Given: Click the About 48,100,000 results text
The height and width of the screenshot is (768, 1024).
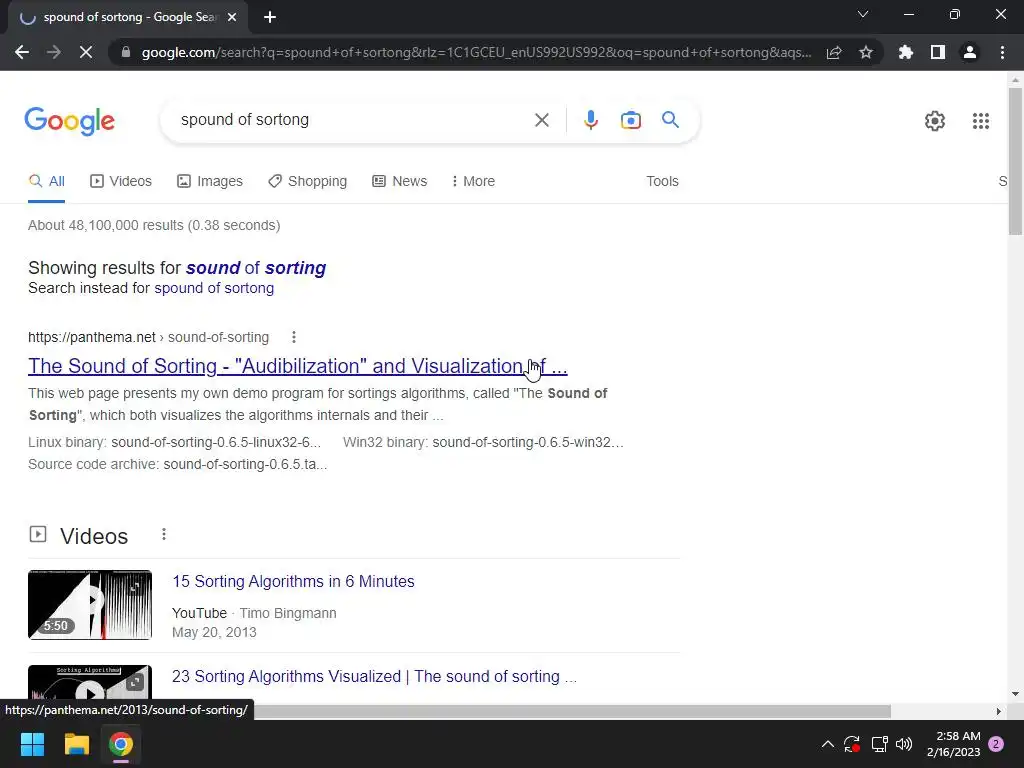Looking at the screenshot, I should pyautogui.click(x=154, y=225).
